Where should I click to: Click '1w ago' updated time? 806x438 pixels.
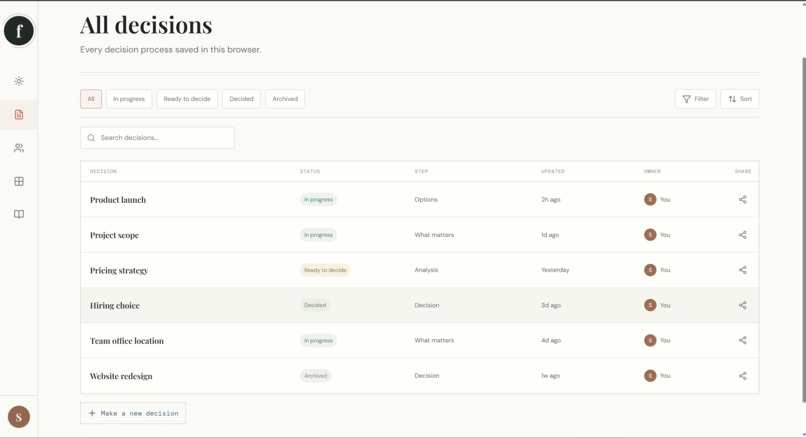[x=551, y=376]
